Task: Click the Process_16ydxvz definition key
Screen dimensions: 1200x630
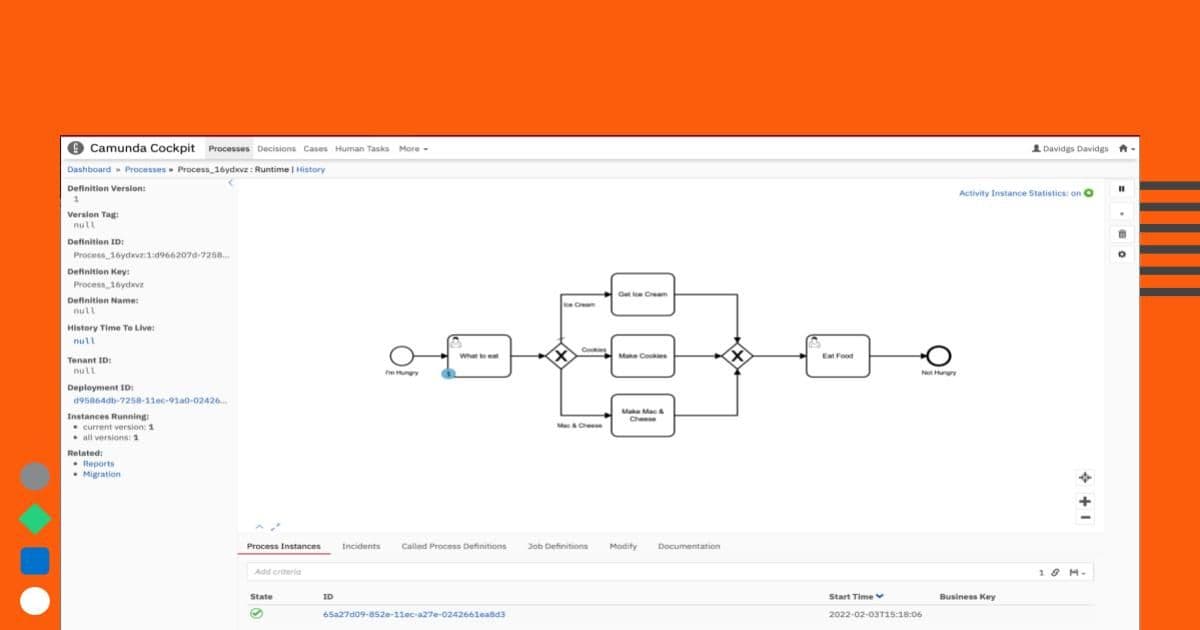Action: pyautogui.click(x=110, y=284)
